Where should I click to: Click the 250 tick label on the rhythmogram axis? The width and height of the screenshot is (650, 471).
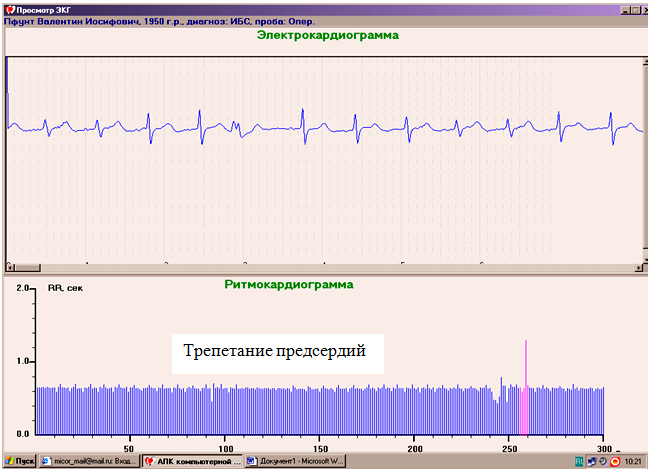tap(509, 449)
